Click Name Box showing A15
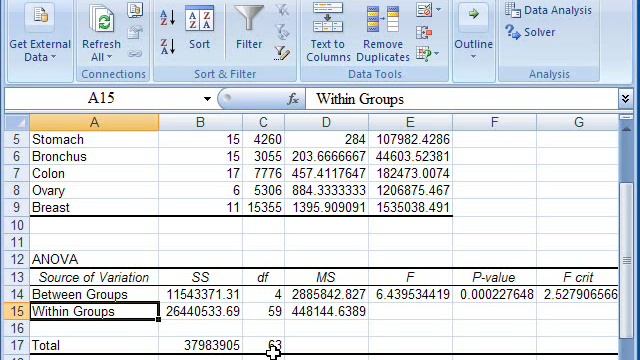This screenshot has height=360, width=640. 102,99
